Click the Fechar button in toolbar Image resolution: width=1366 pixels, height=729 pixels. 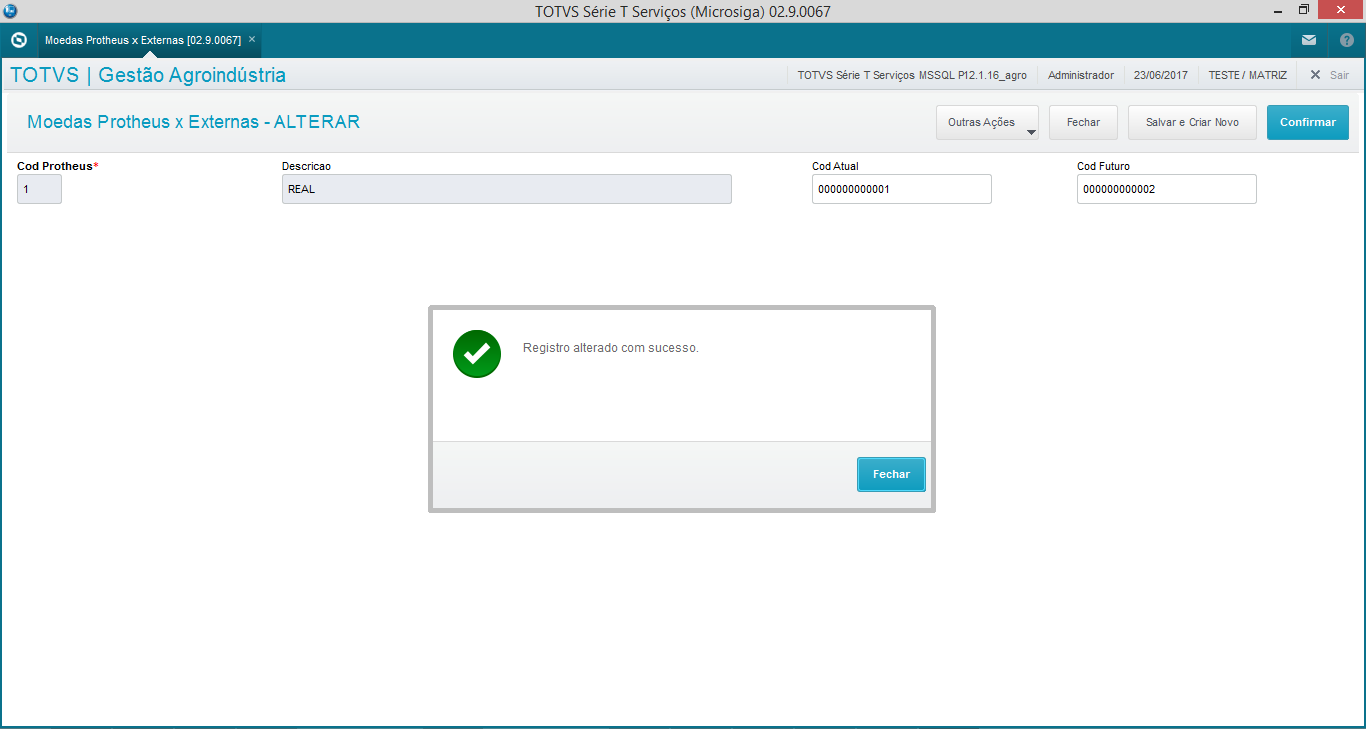(1083, 122)
